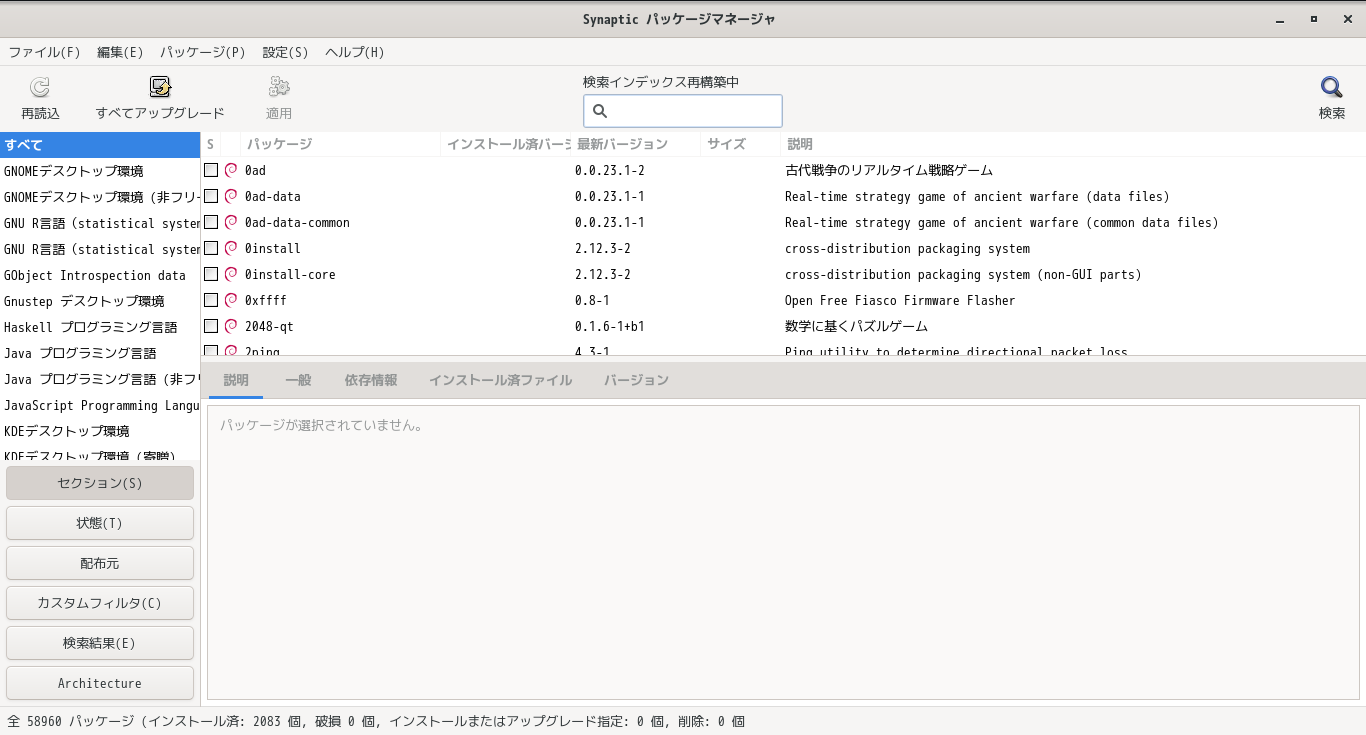Select the GObject Introspection data section
The image size is (1366, 735).
100,275
